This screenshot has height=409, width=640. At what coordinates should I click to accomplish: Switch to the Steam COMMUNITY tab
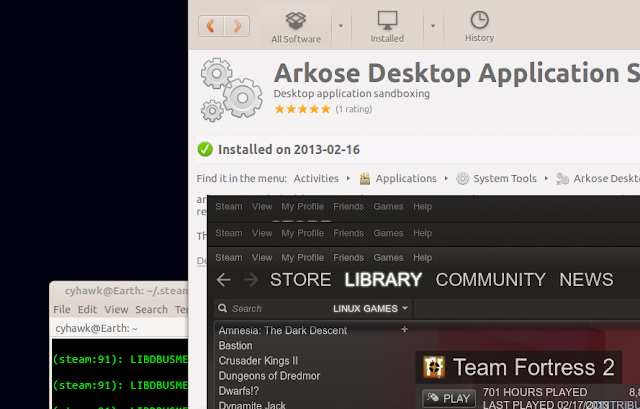[x=490, y=280]
